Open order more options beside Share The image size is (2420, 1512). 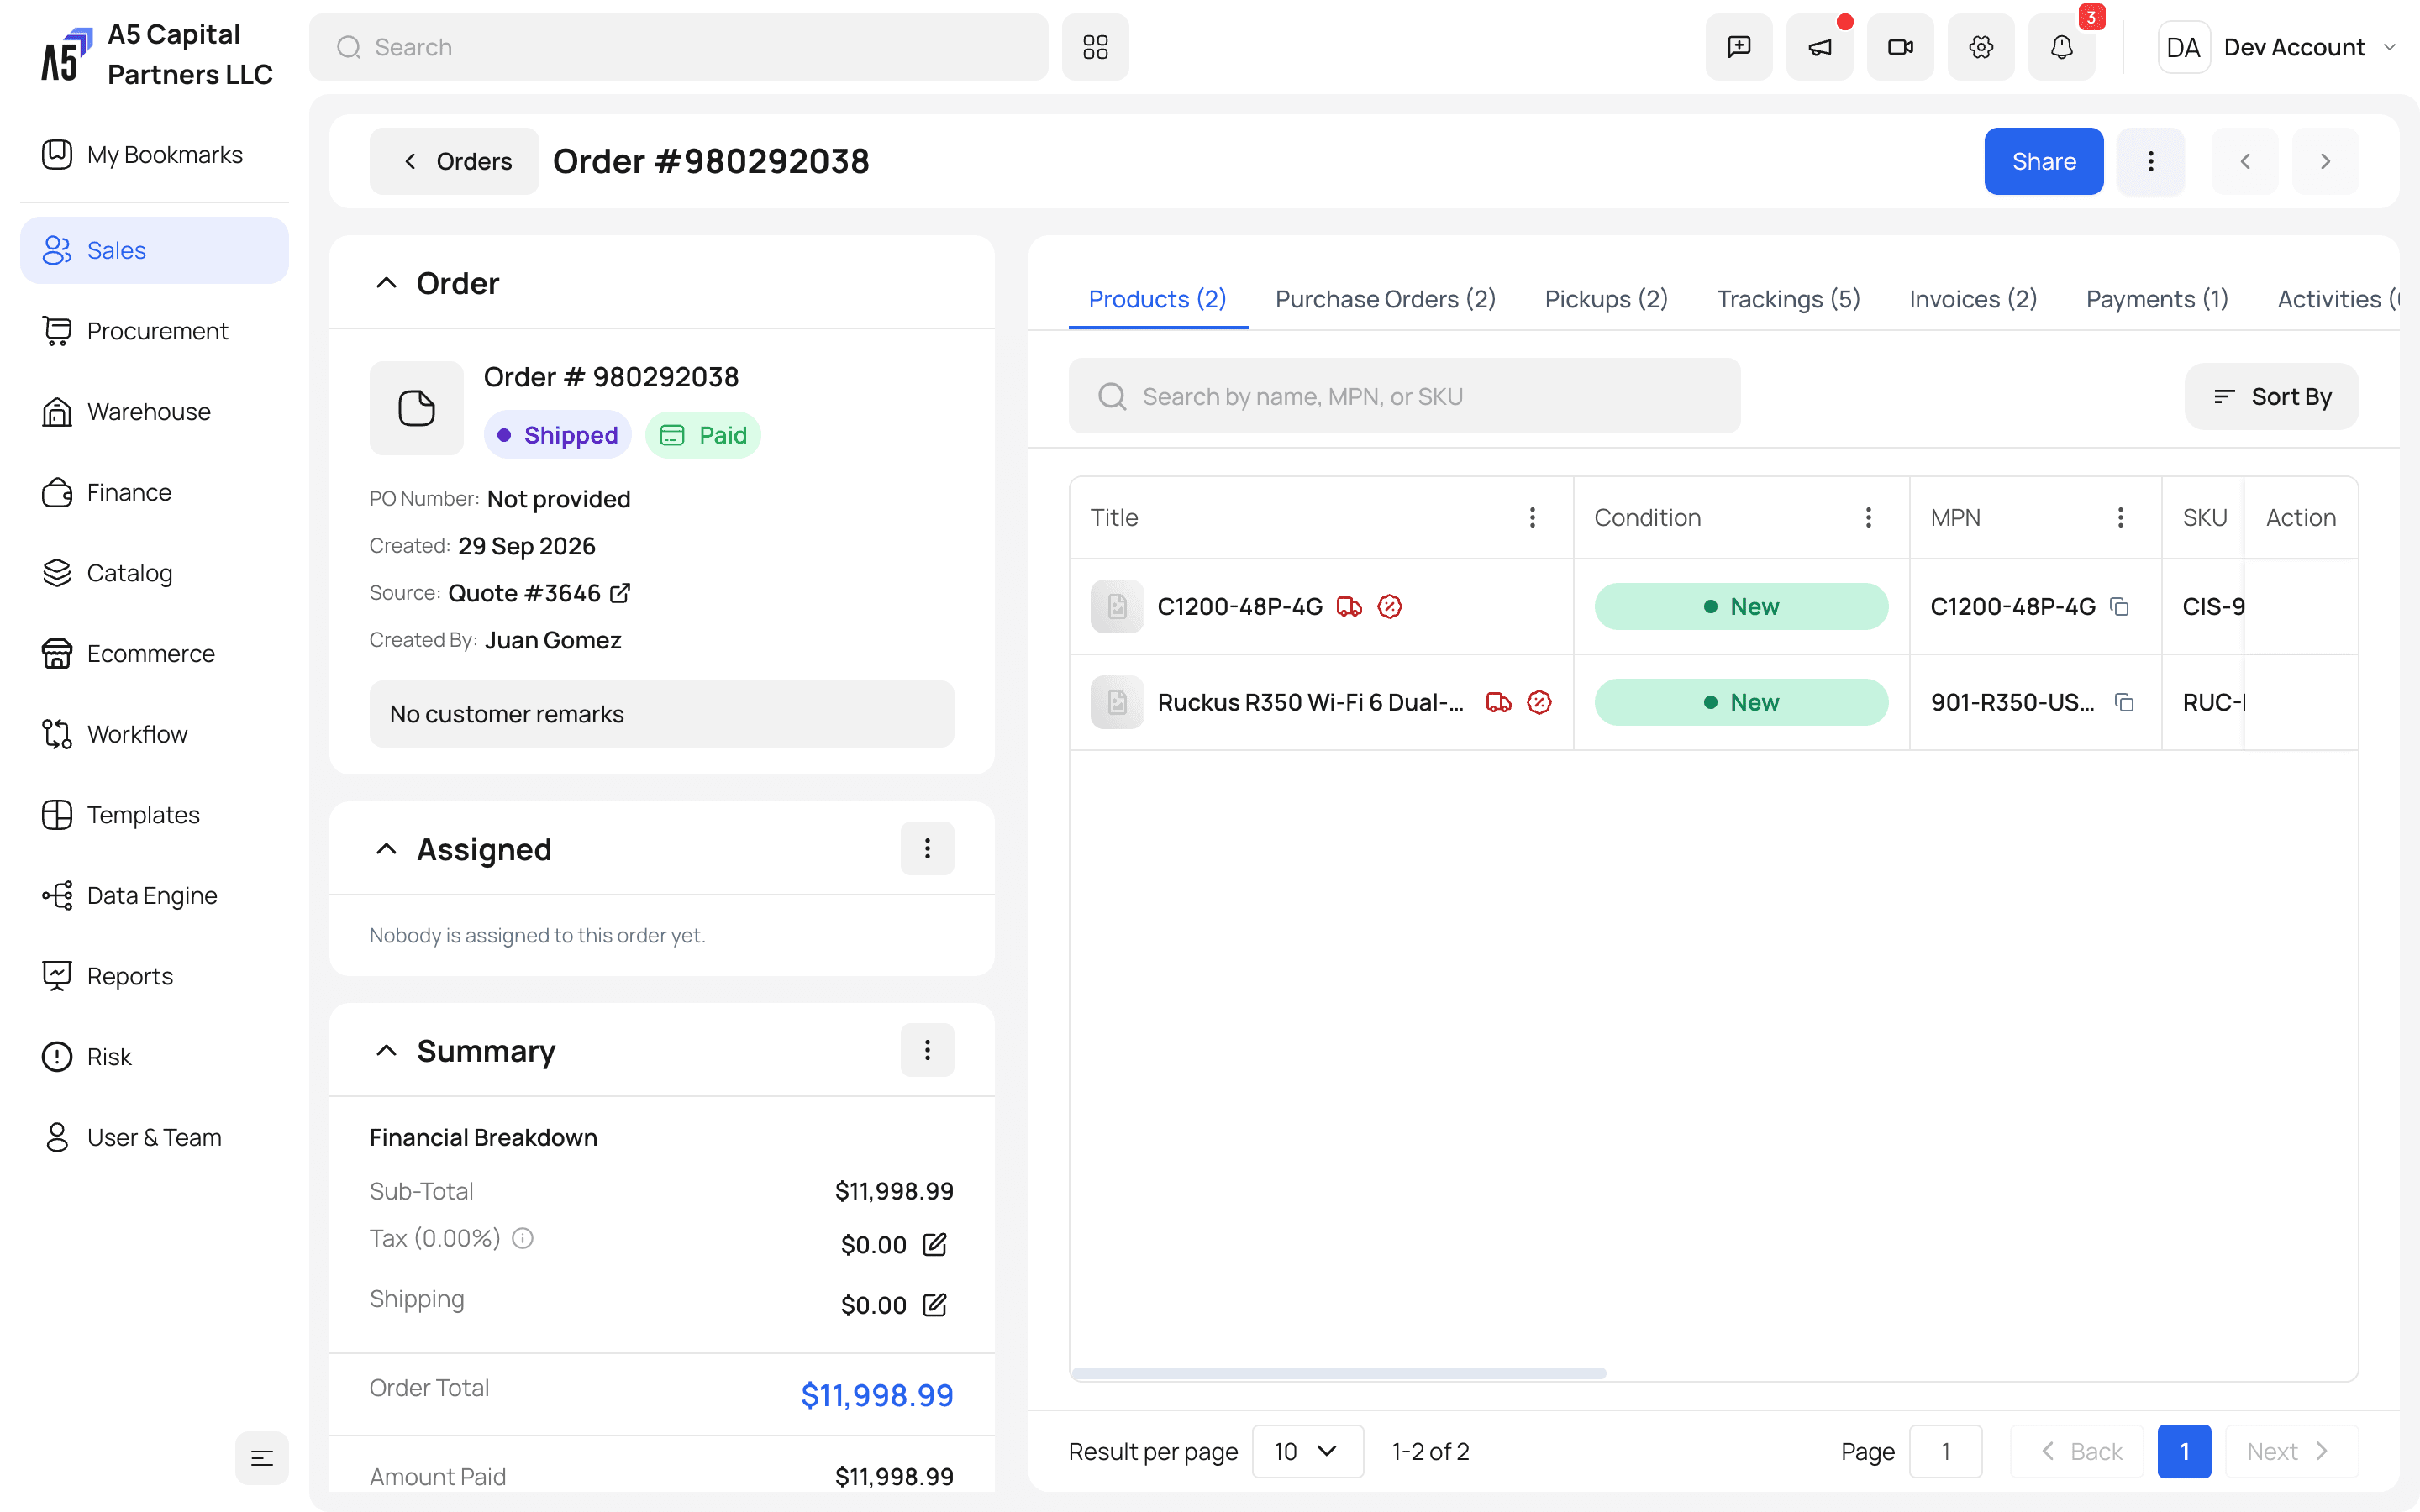2150,161
